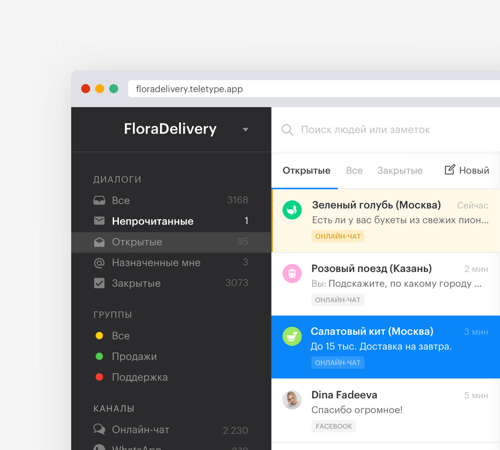Viewport: 500px width, 450px height.
Task: Click 'ОНЛАЙН-ЧАТ' tag on Розовый поезд
Action: (338, 300)
